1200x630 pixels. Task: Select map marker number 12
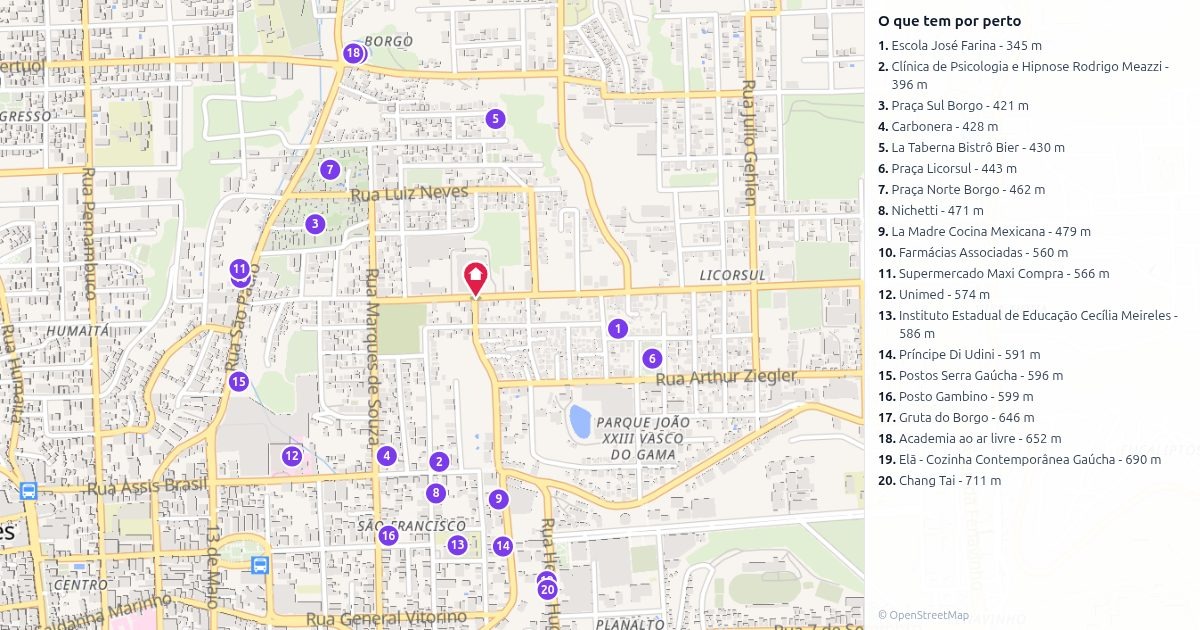point(292,456)
